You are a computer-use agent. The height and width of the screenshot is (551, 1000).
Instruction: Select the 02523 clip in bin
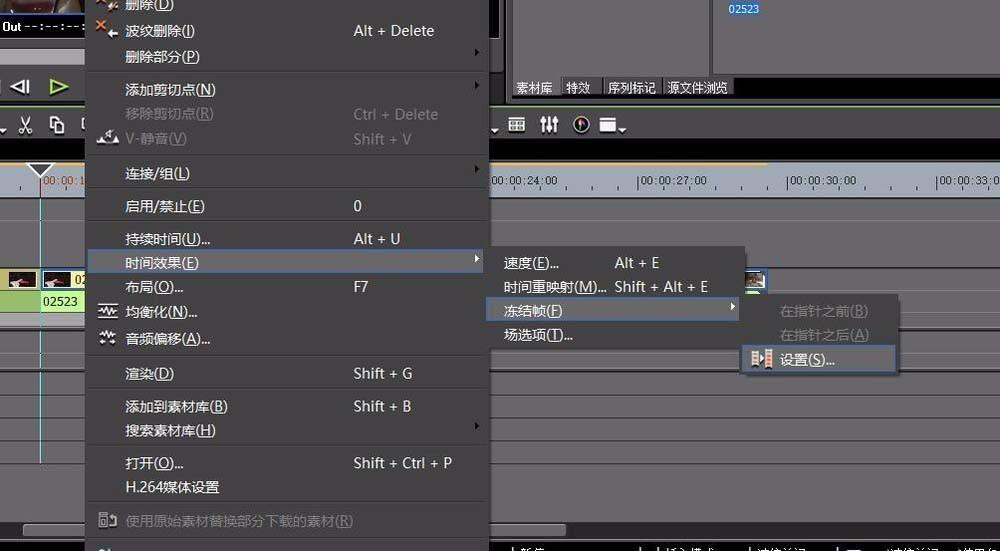pos(744,9)
